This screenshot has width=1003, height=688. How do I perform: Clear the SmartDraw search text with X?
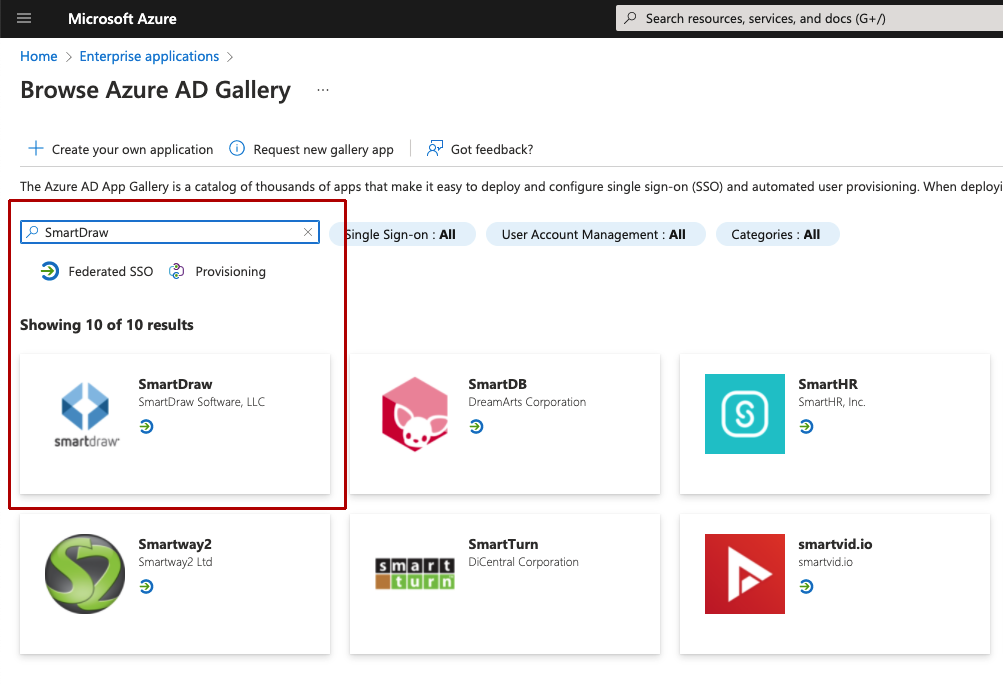point(308,233)
